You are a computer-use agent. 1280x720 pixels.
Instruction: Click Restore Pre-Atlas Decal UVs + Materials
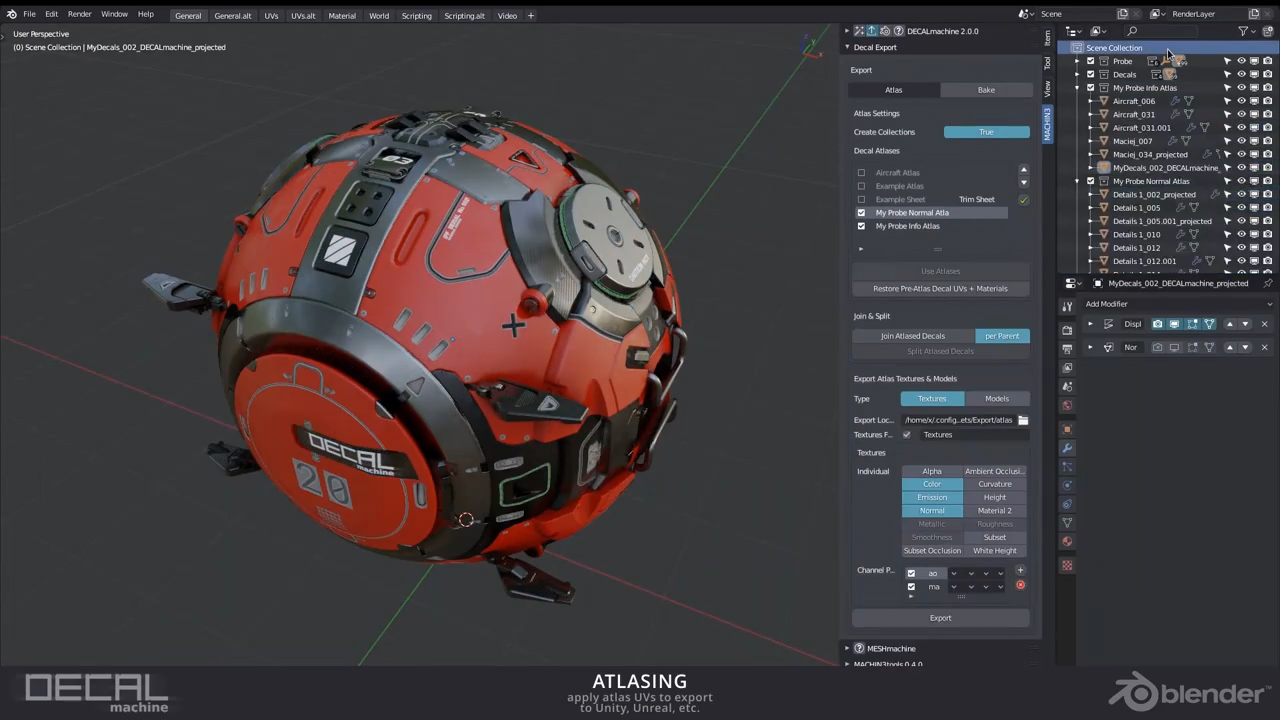(940, 289)
